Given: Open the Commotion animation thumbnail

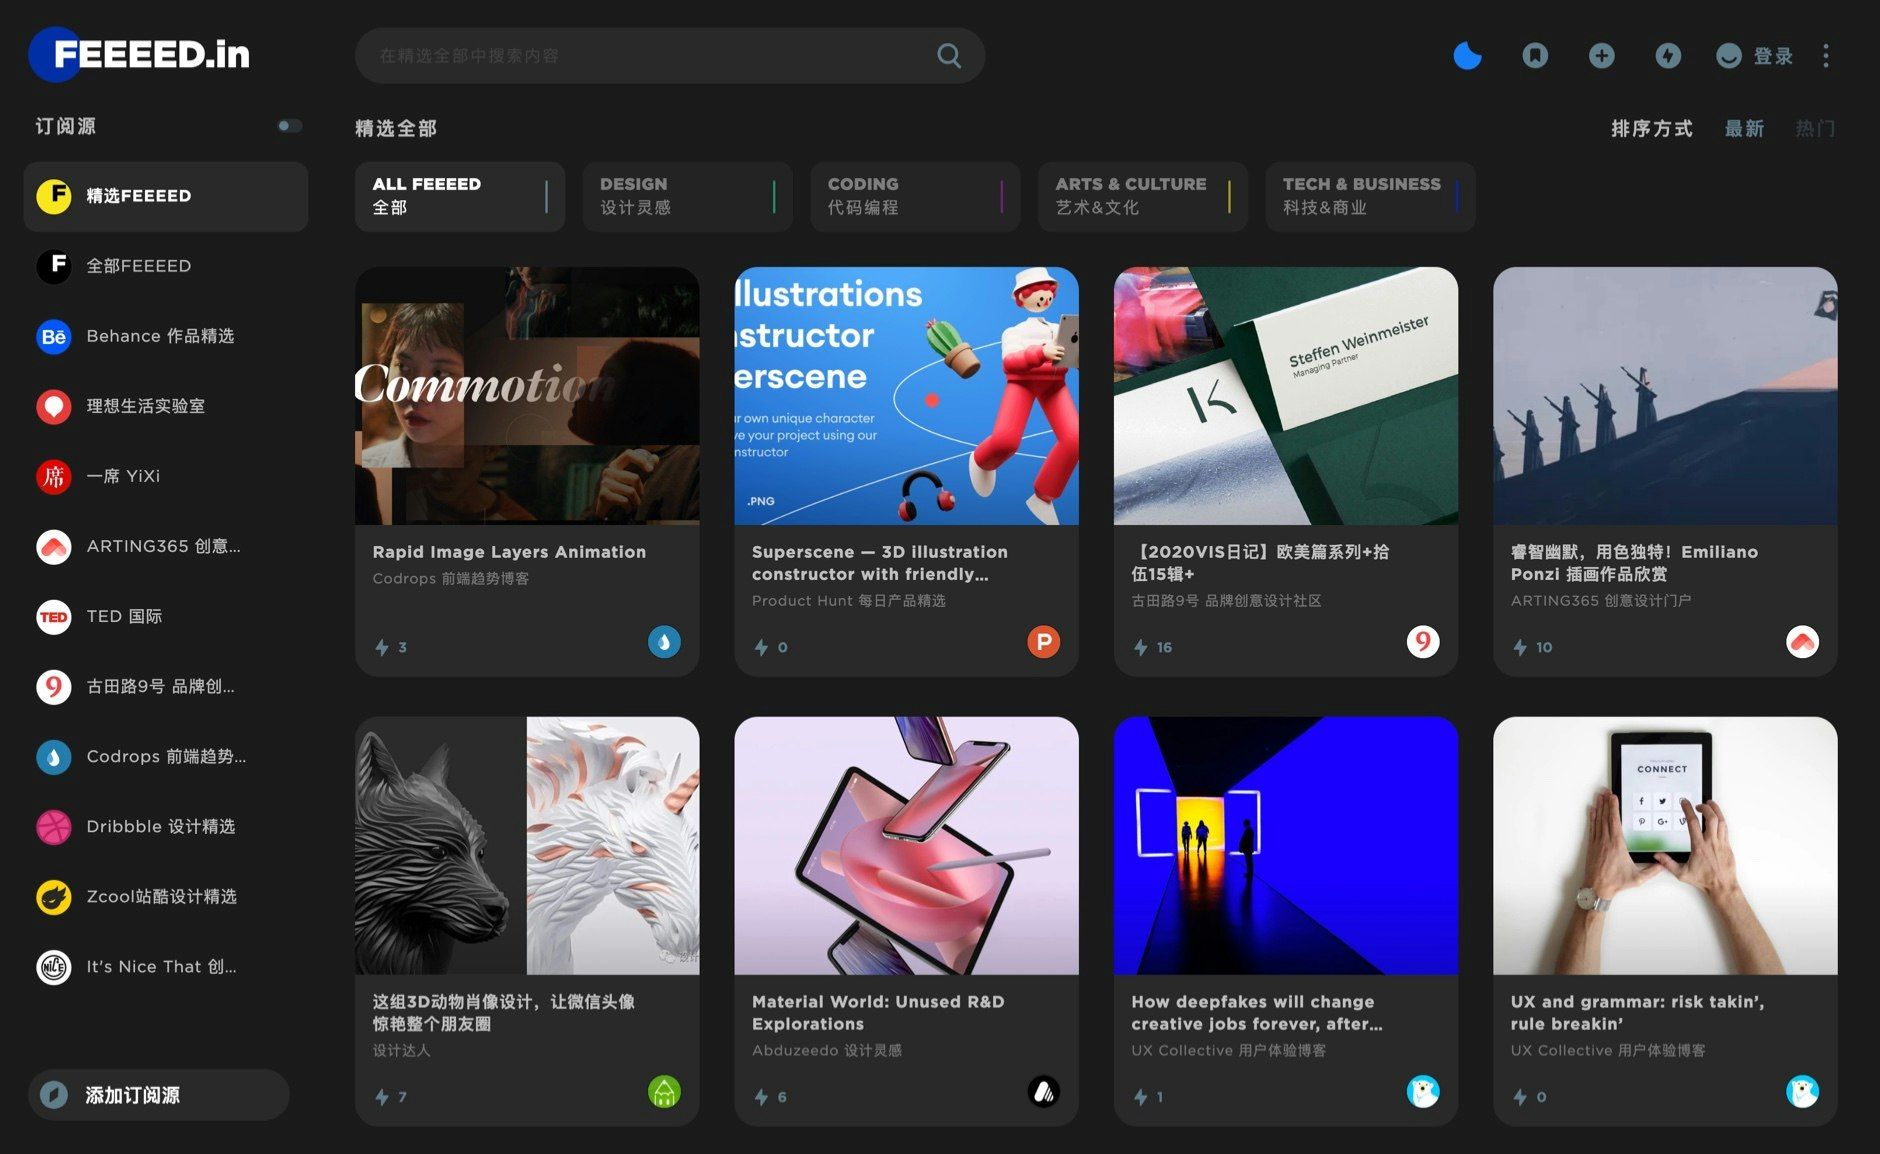Looking at the screenshot, I should click(527, 396).
